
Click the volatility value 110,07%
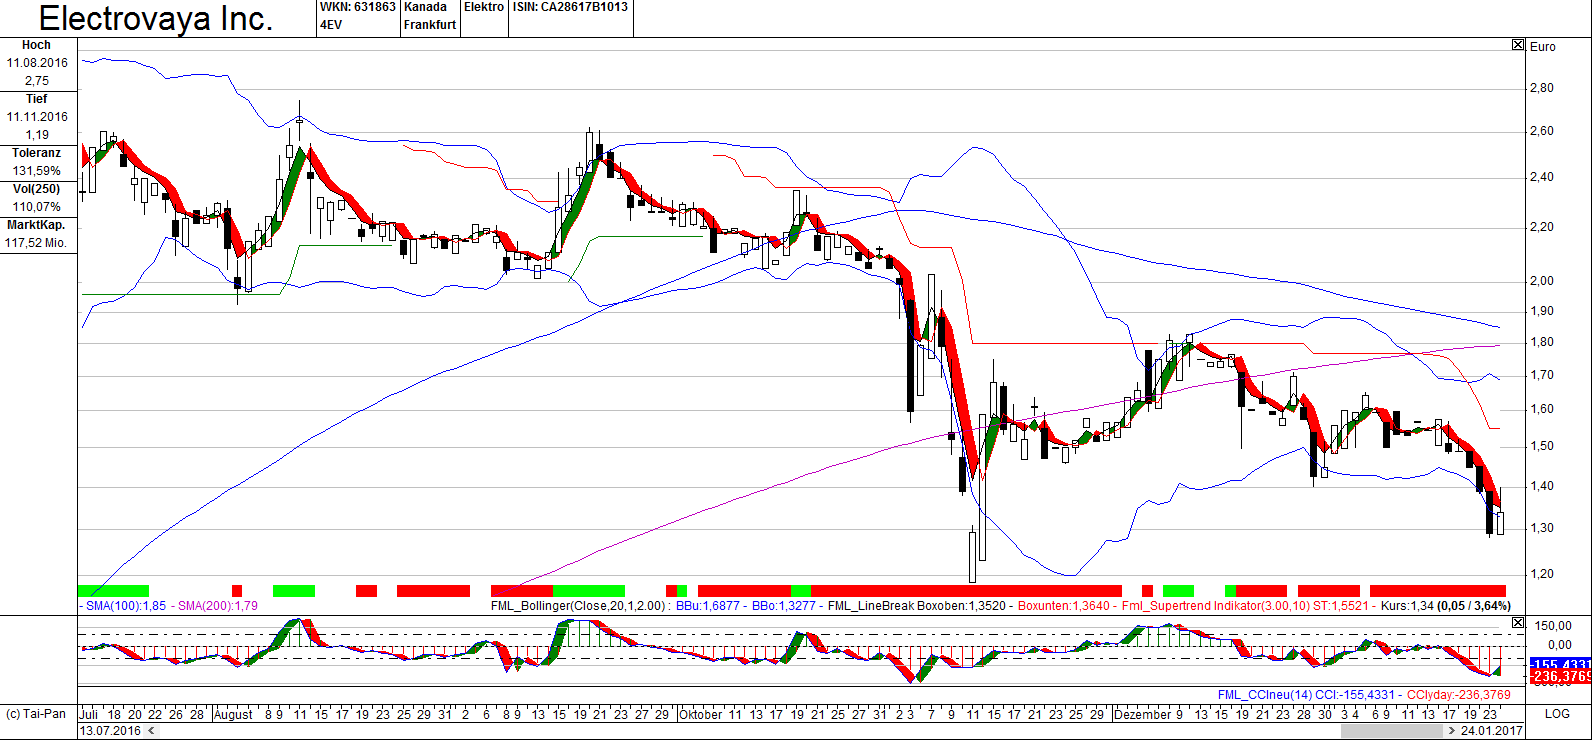pos(37,207)
